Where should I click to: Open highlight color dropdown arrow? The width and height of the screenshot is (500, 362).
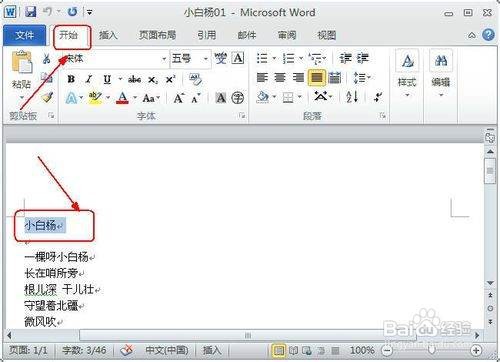tap(108, 98)
